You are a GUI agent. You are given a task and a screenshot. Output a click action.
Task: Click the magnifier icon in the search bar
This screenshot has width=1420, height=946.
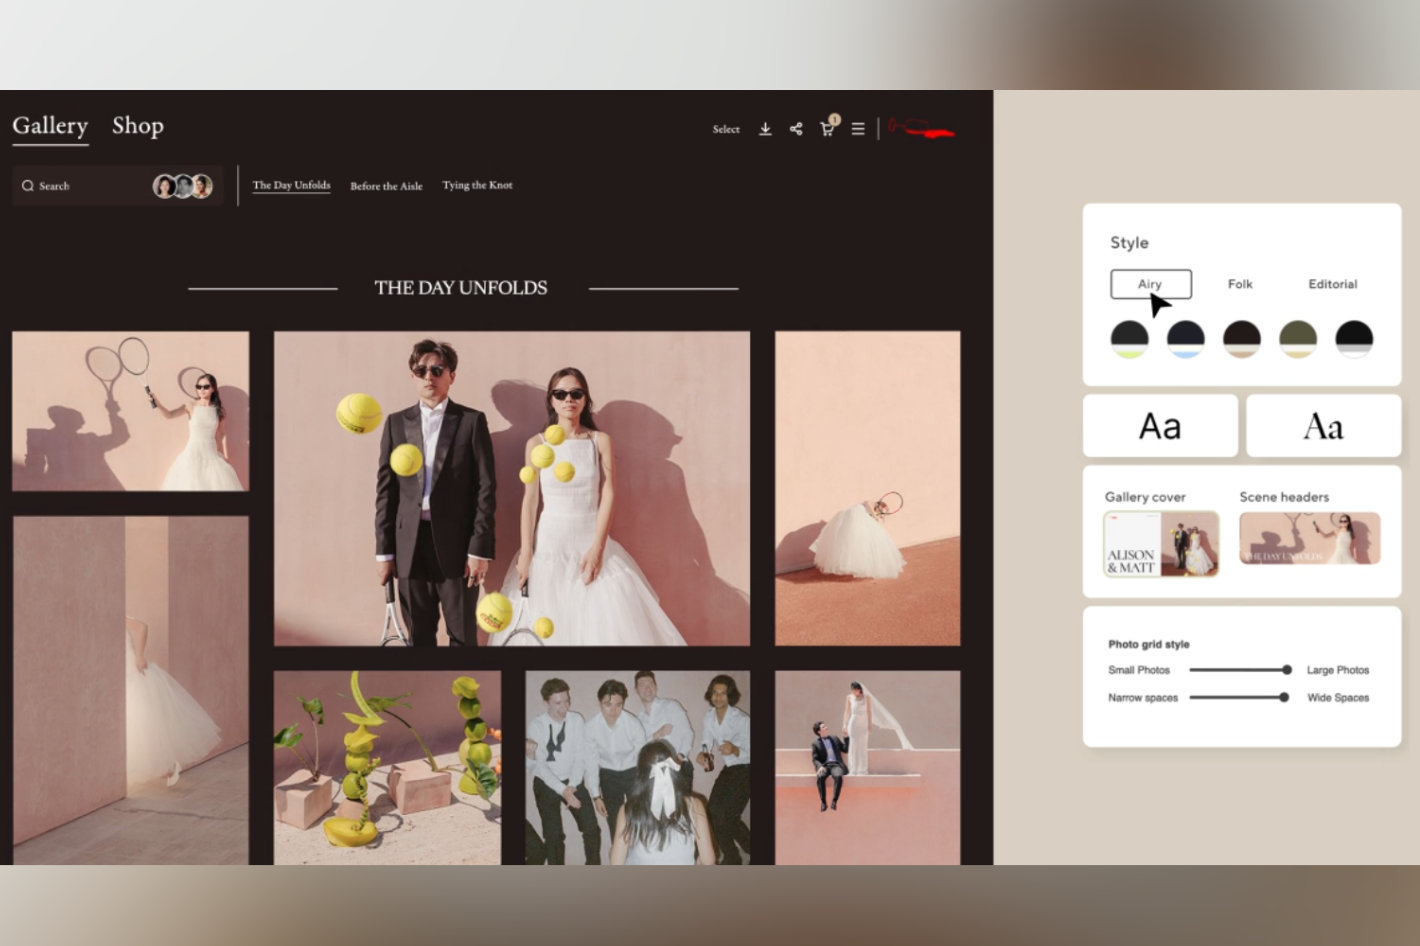(x=28, y=186)
